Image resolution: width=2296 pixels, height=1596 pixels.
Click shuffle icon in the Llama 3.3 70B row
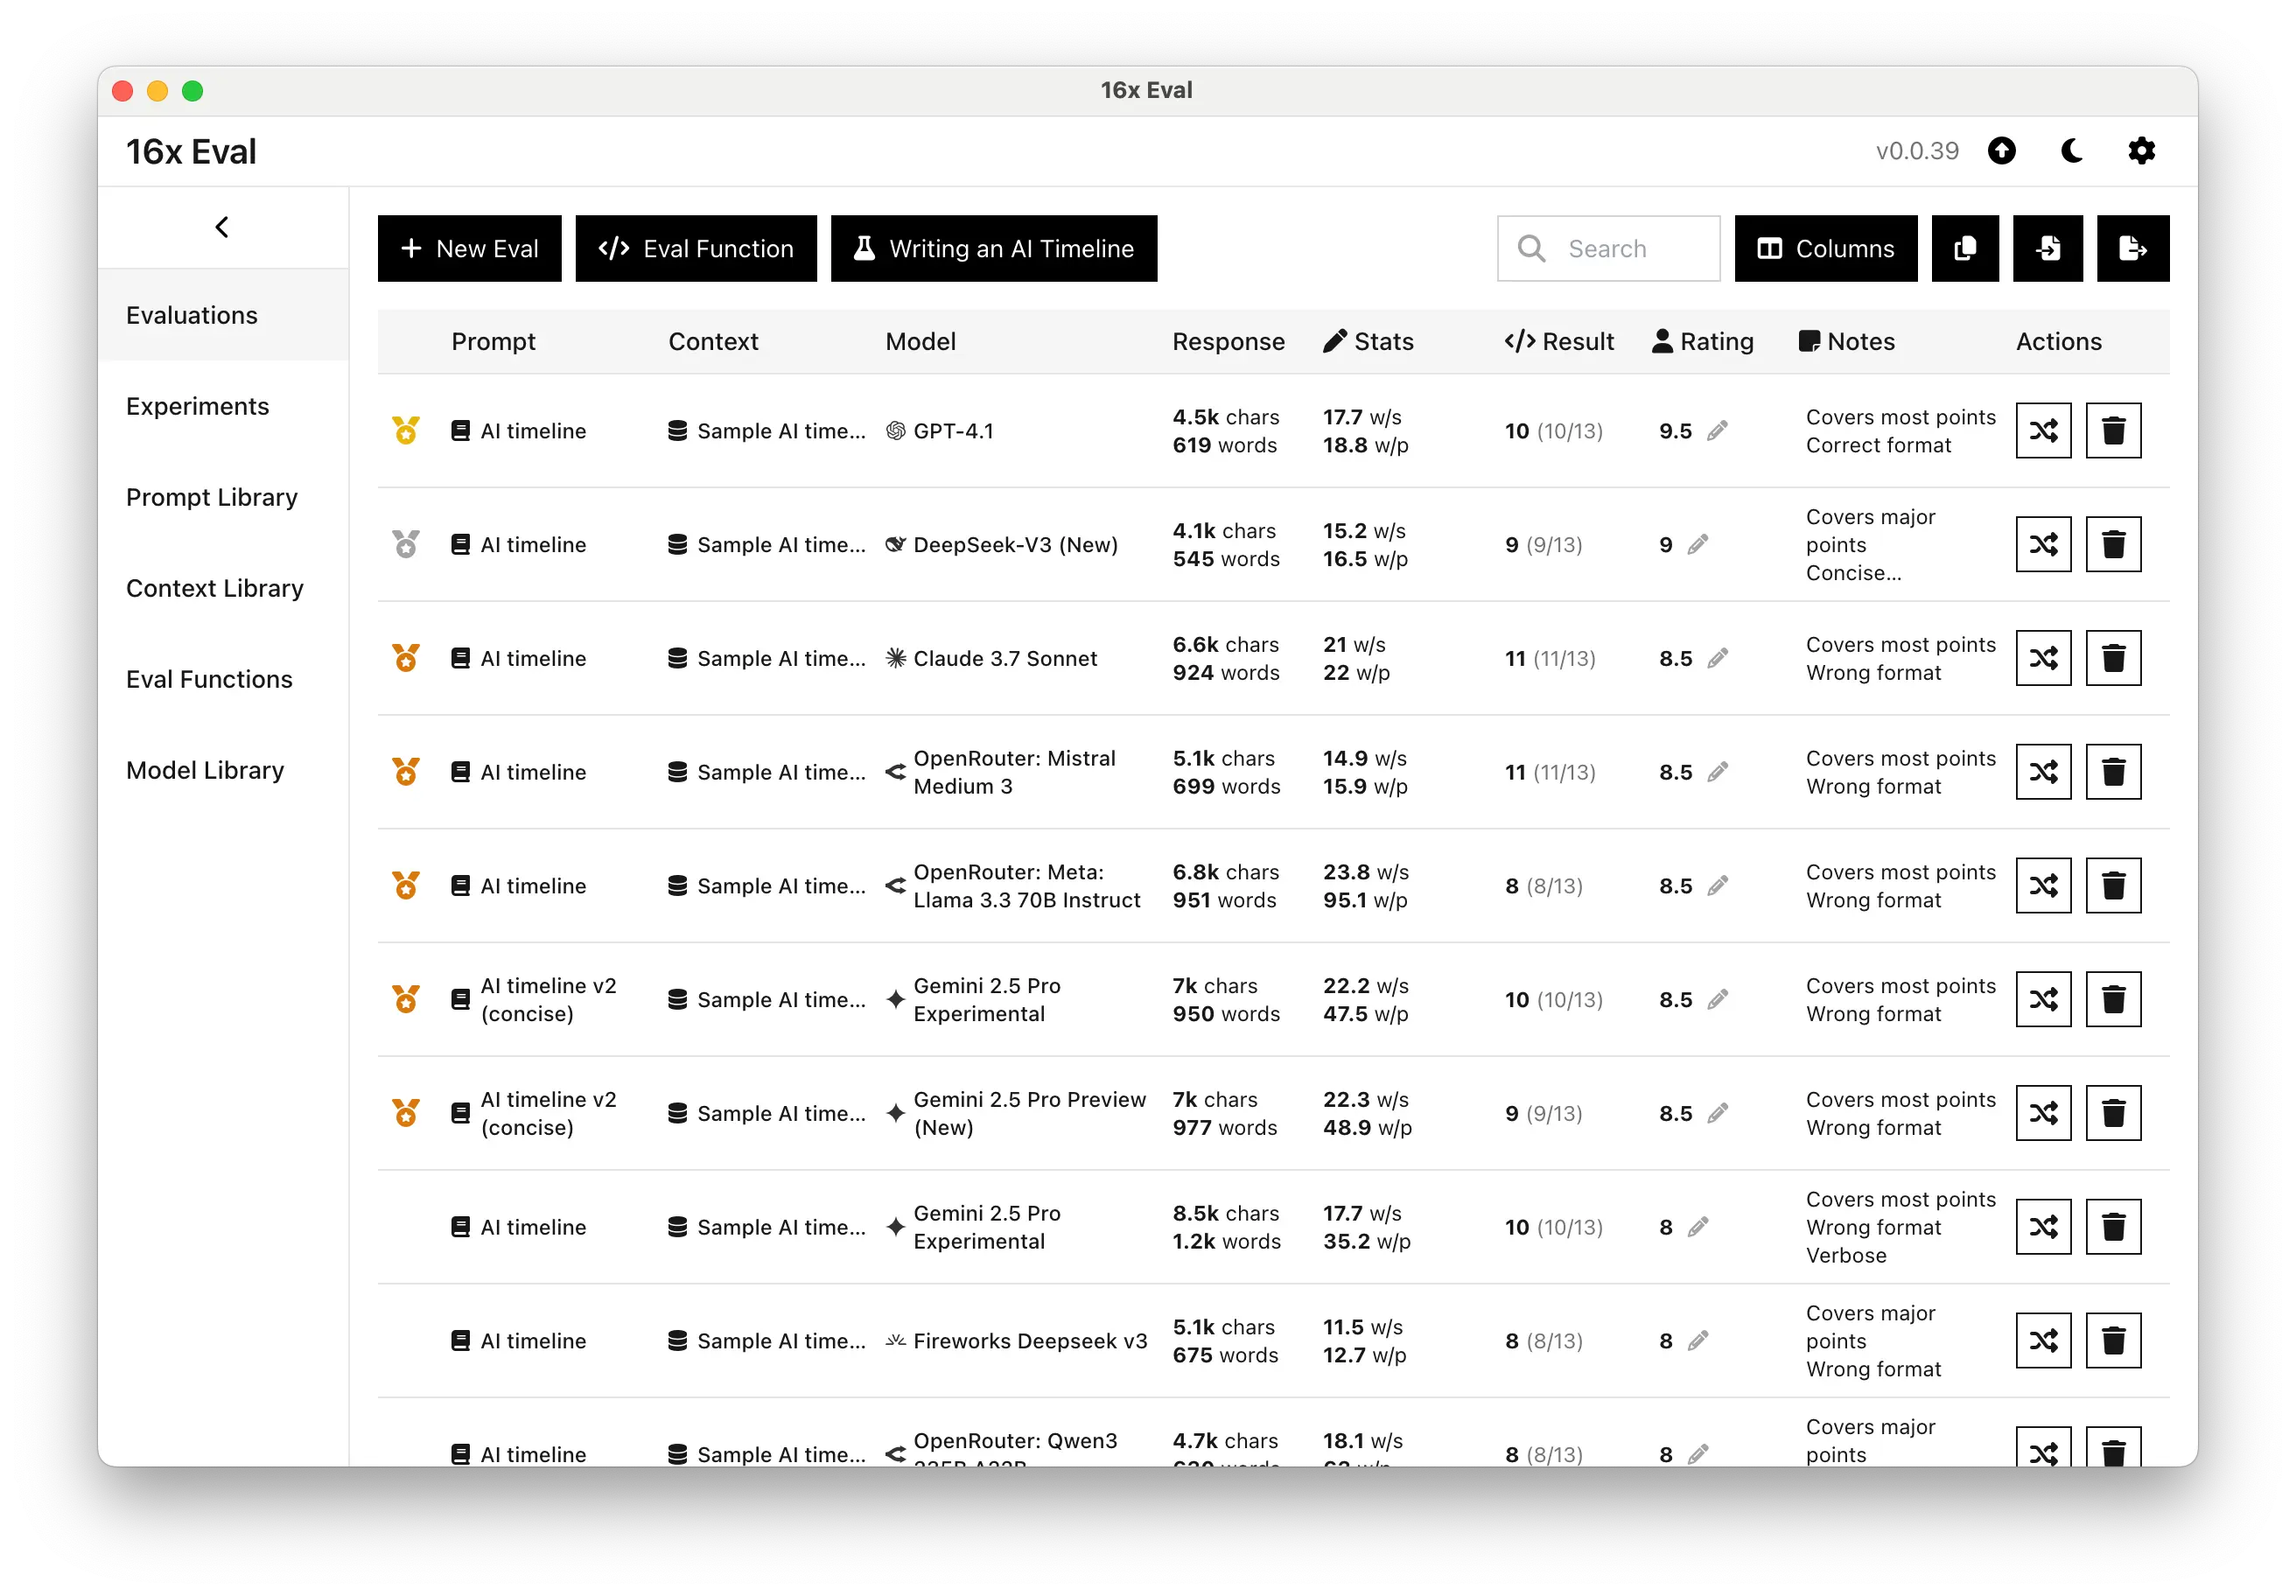2043,886
